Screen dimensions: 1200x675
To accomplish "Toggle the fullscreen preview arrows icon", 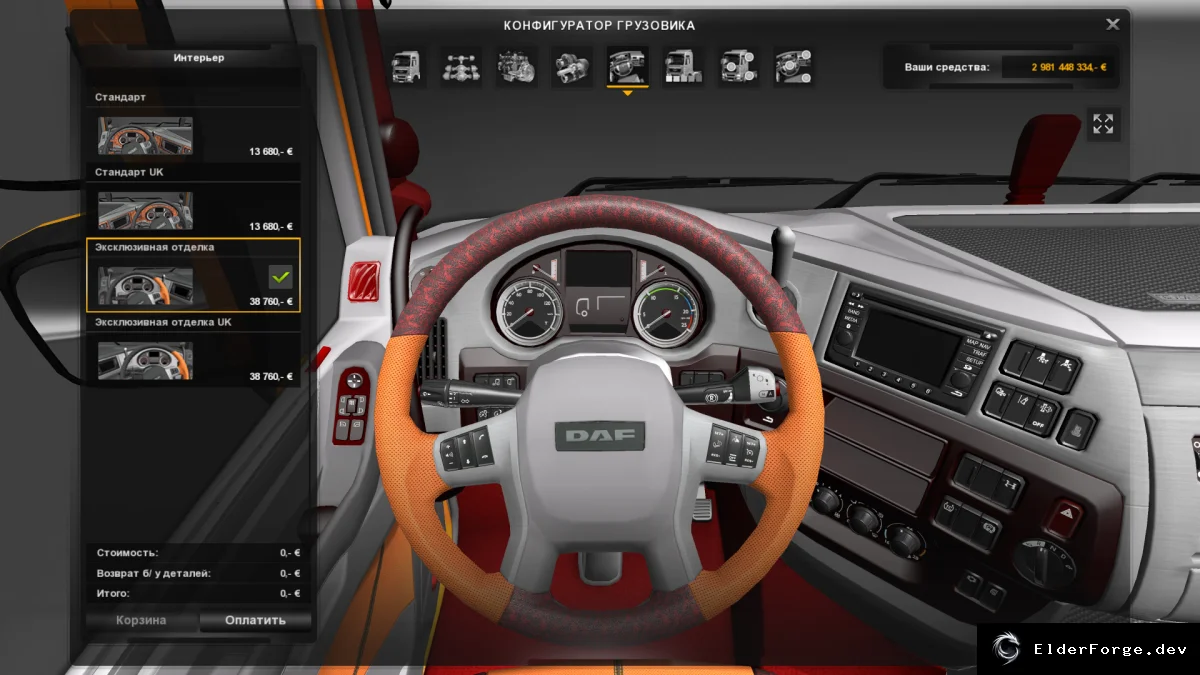I will [x=1103, y=124].
